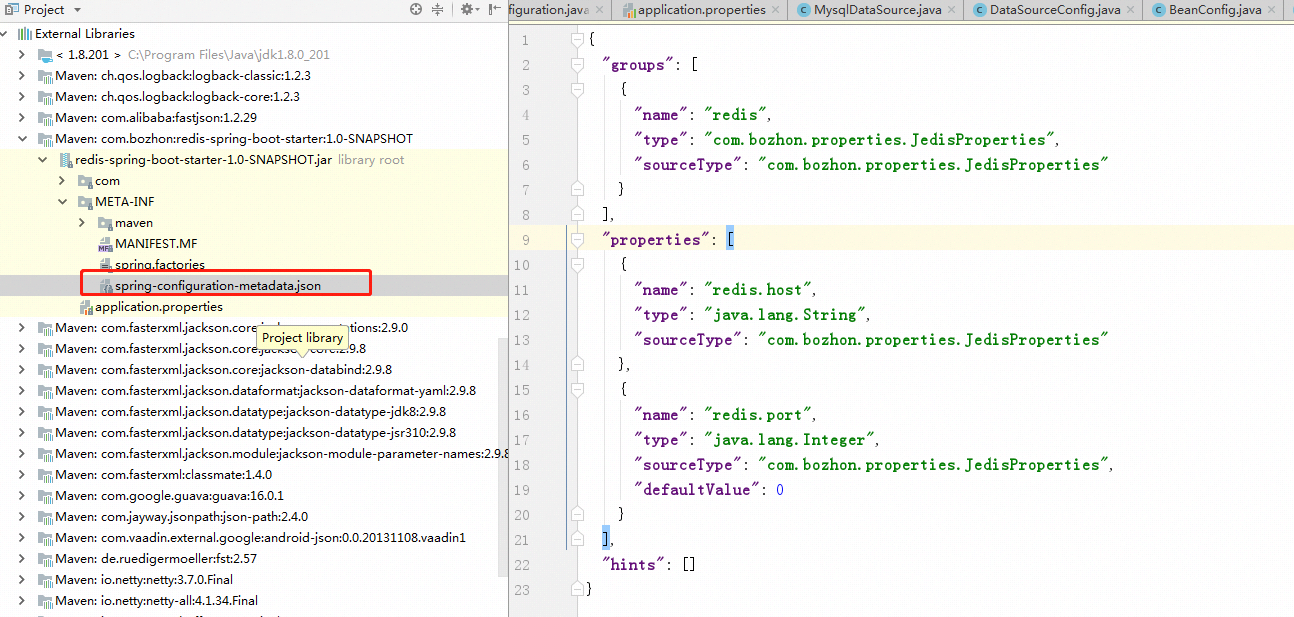Collapse the redis-spring-boot-starter jar chevron

pyautogui.click(x=42, y=160)
